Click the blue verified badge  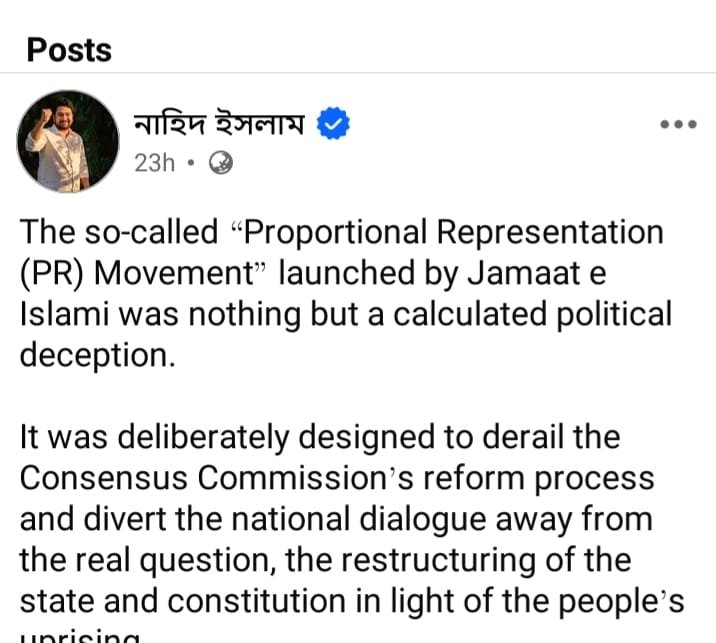332,125
